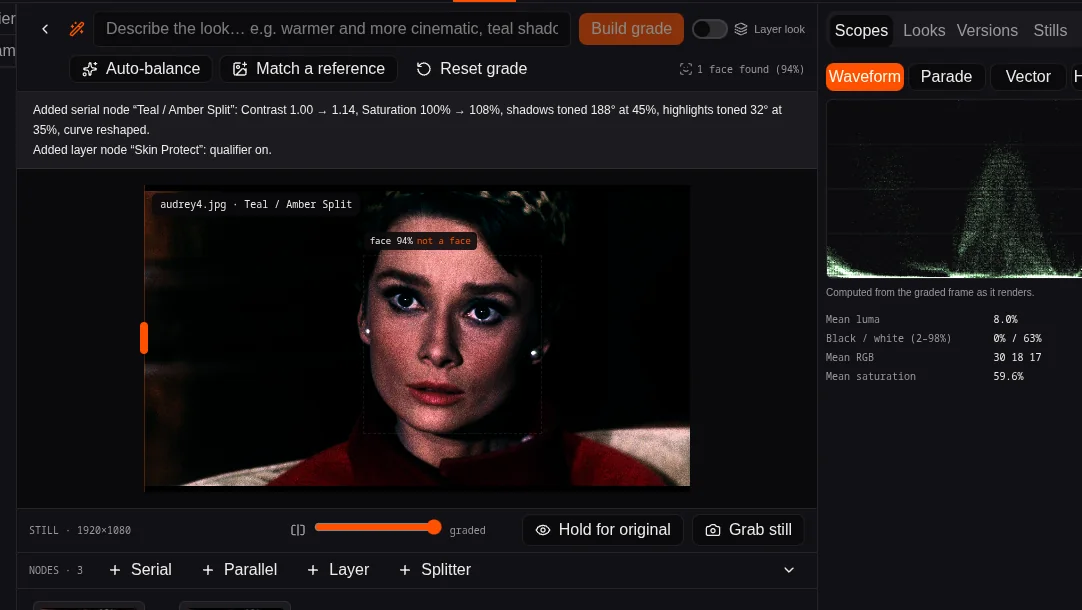Click Grab still button

748,530
